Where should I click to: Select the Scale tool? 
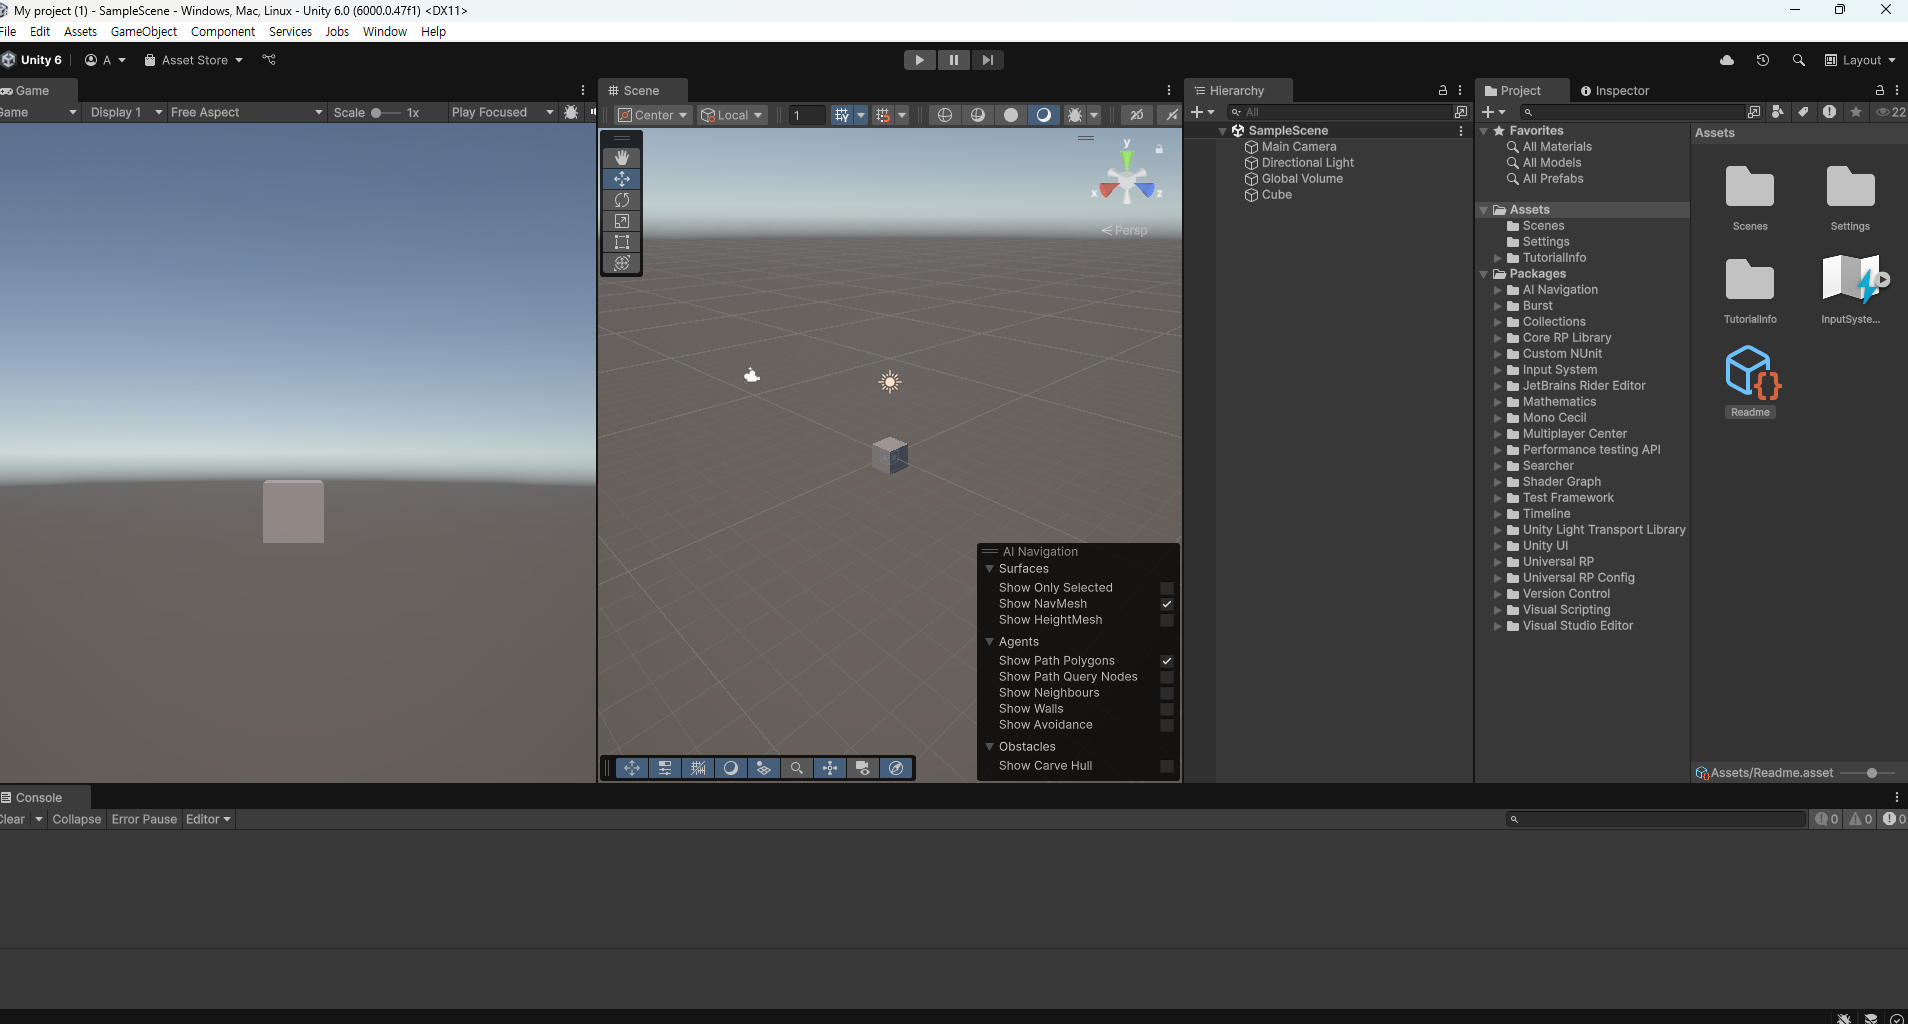tap(622, 221)
